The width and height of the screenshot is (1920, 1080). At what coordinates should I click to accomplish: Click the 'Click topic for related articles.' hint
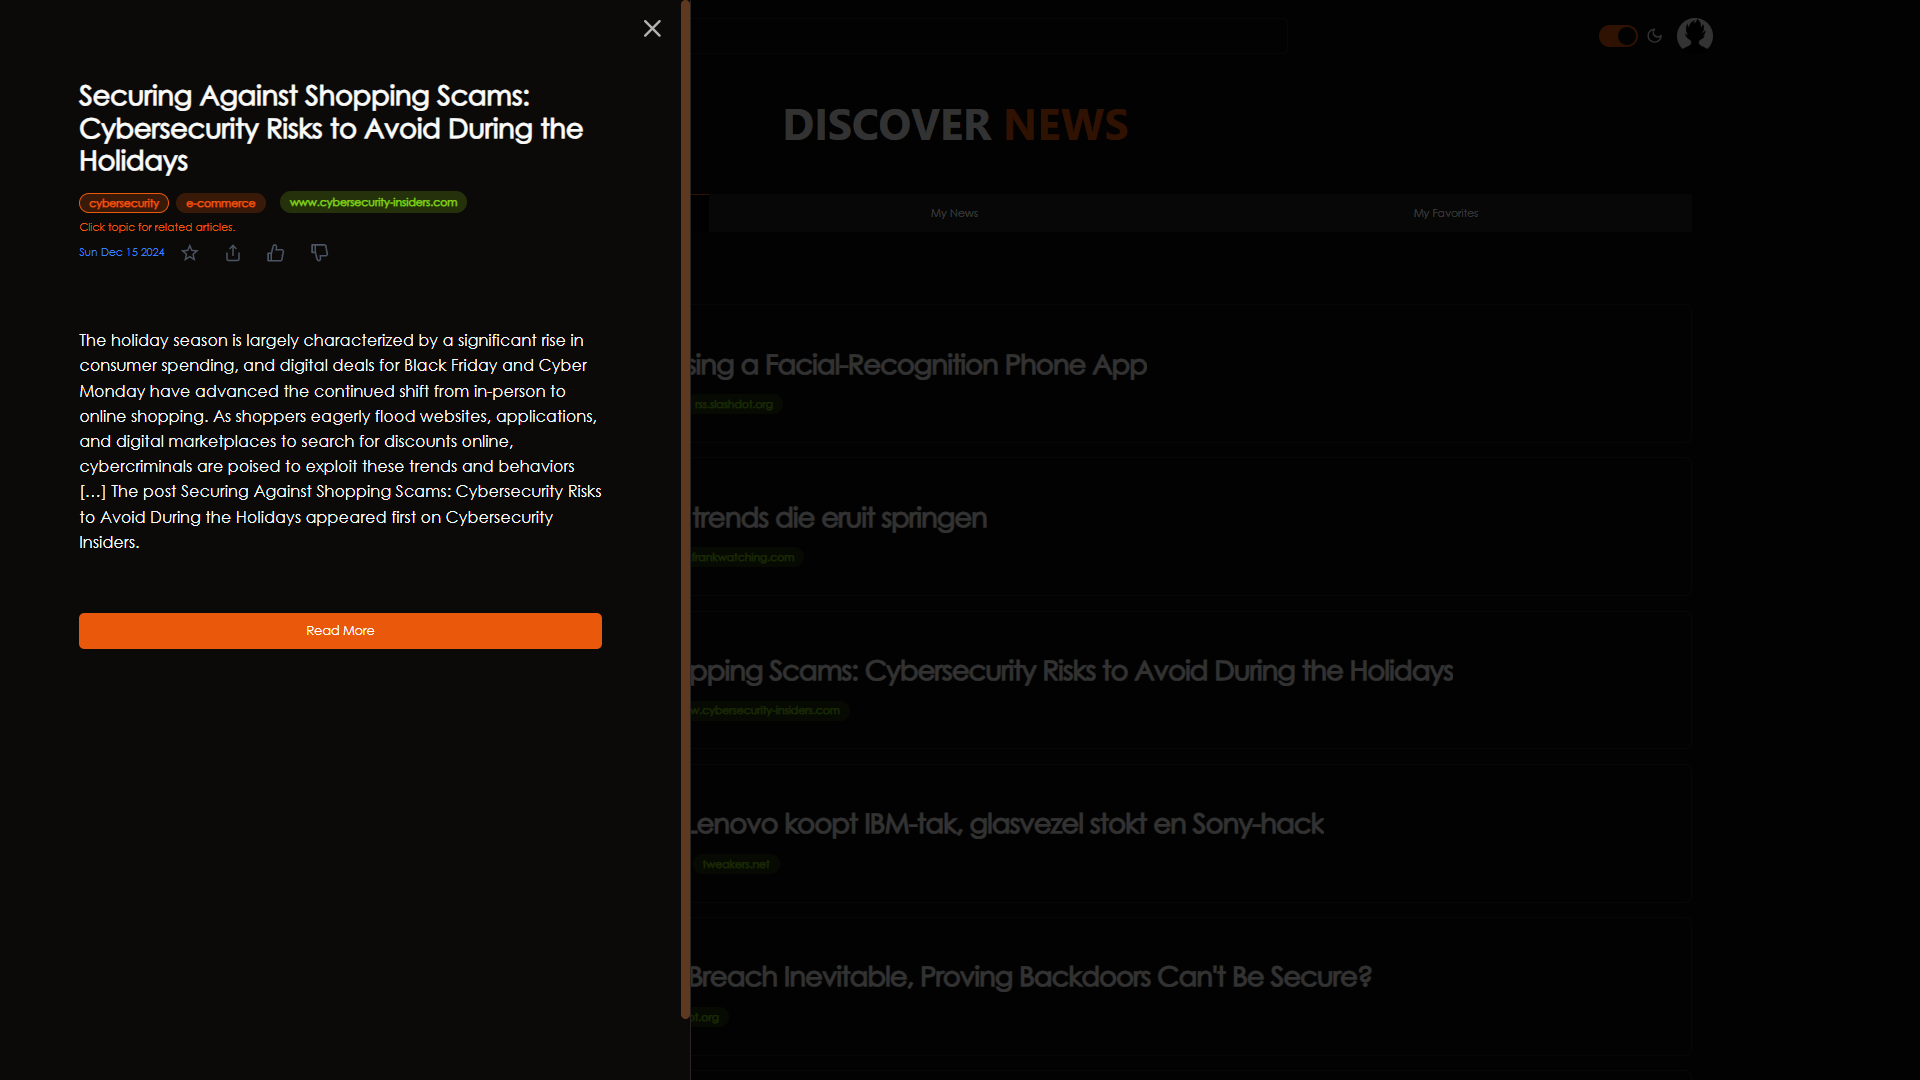[x=157, y=227]
